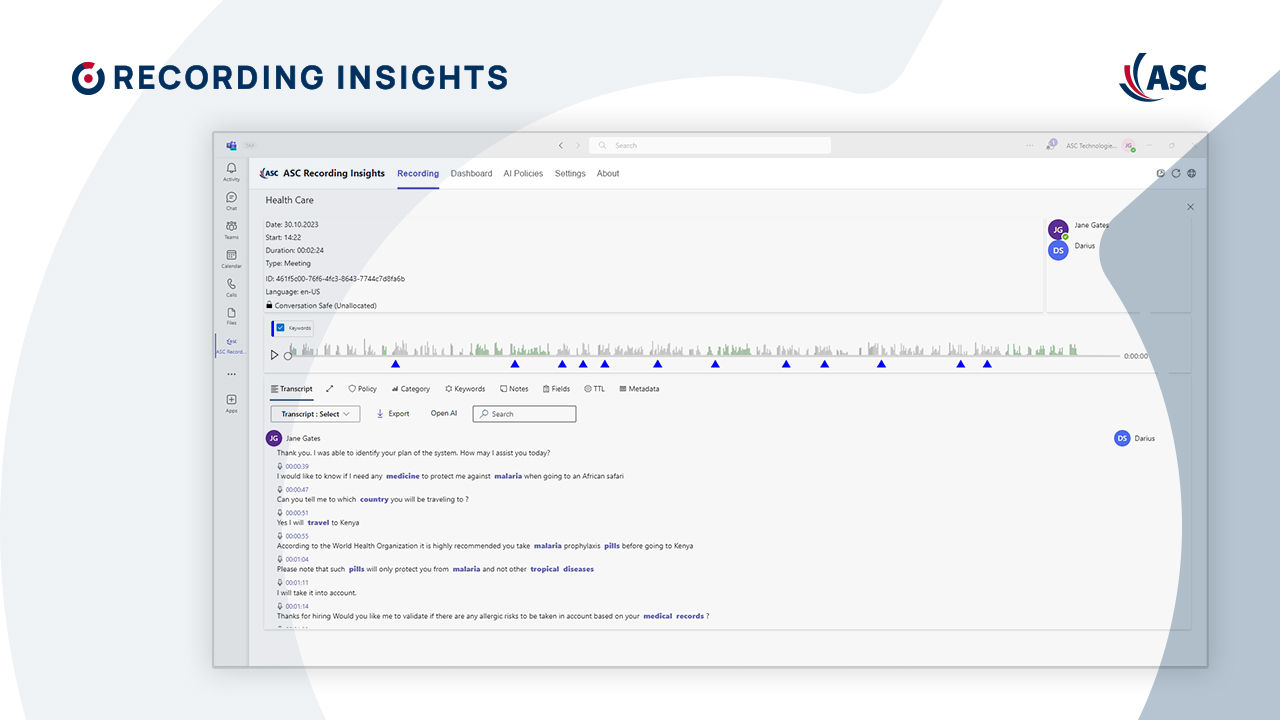The width and height of the screenshot is (1280, 720).
Task: Open Calendar in the Teams sidebar
Action: tap(231, 259)
